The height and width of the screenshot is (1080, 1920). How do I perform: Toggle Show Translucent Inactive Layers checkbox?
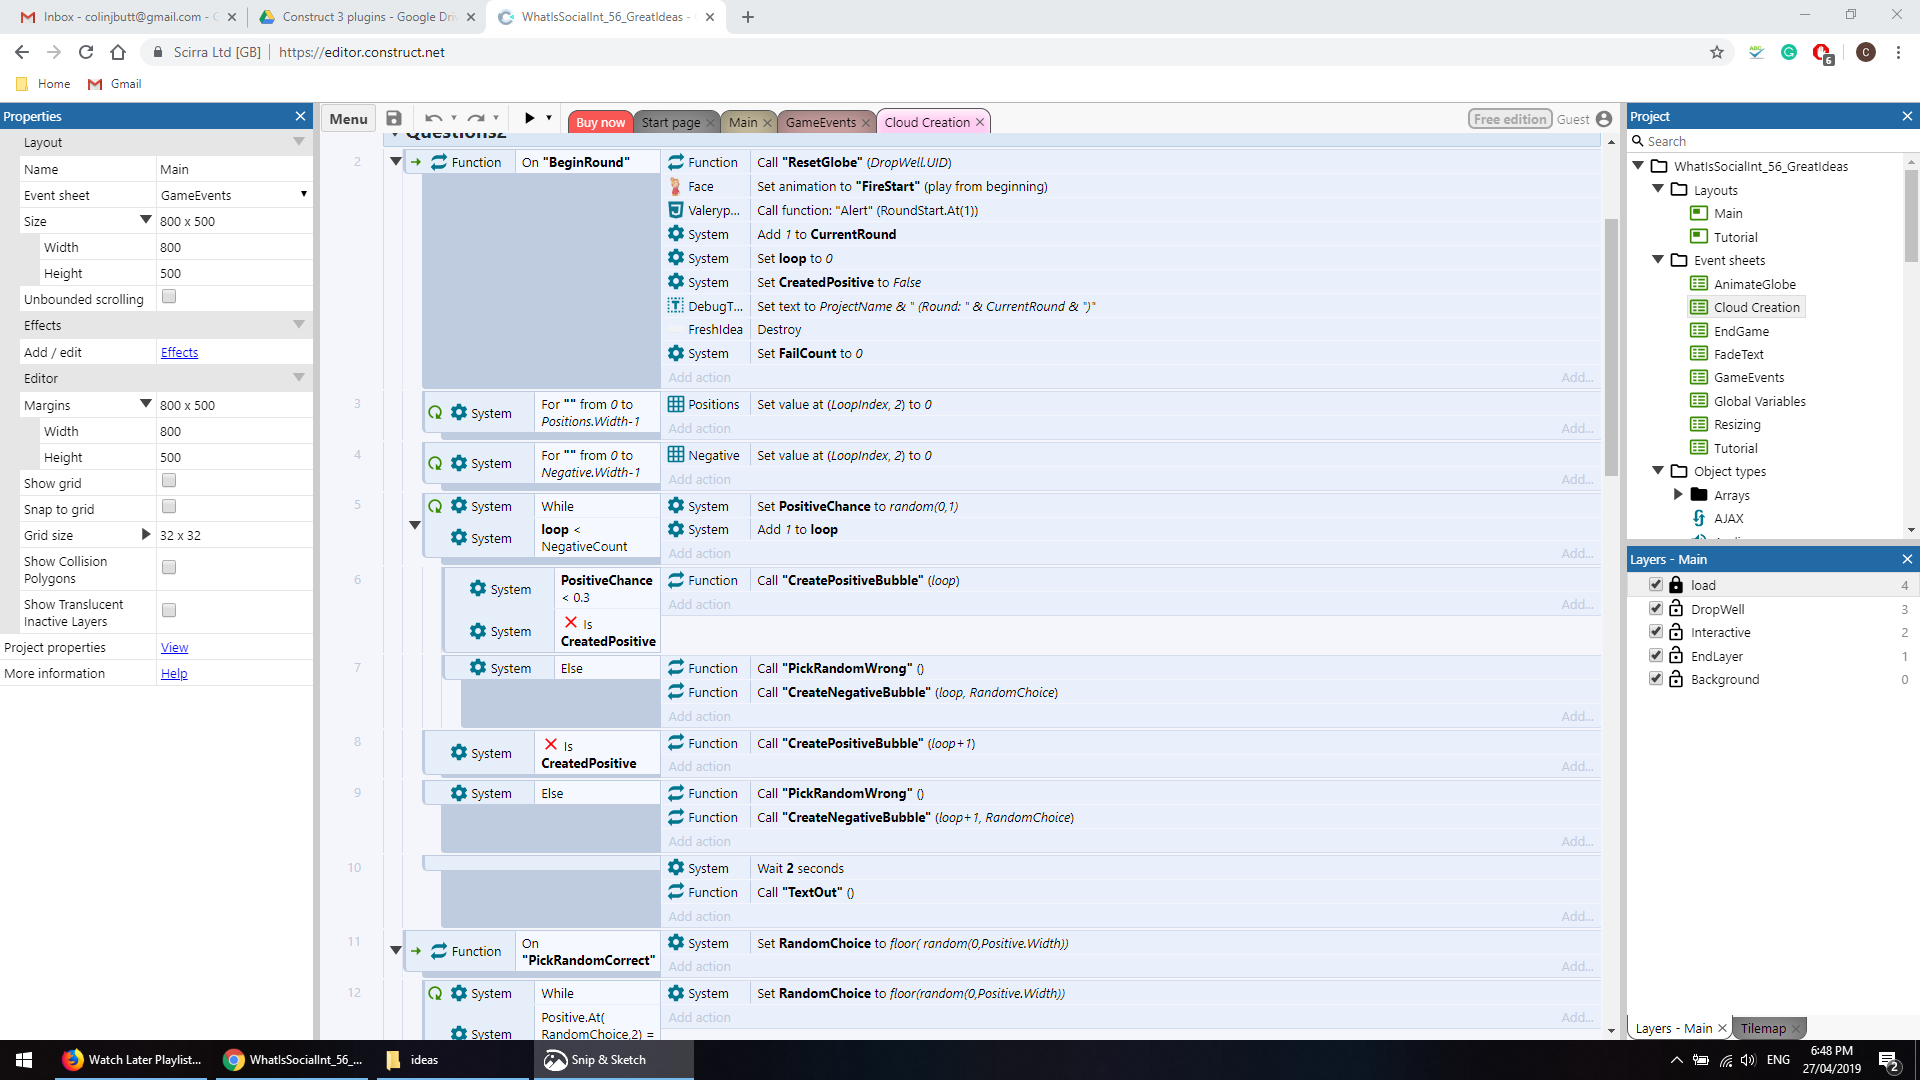coord(169,610)
